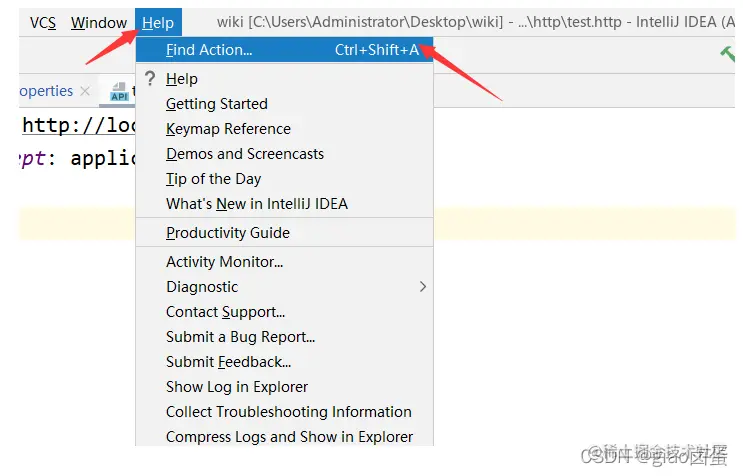Click the question mark Help icon

[x=150, y=79]
